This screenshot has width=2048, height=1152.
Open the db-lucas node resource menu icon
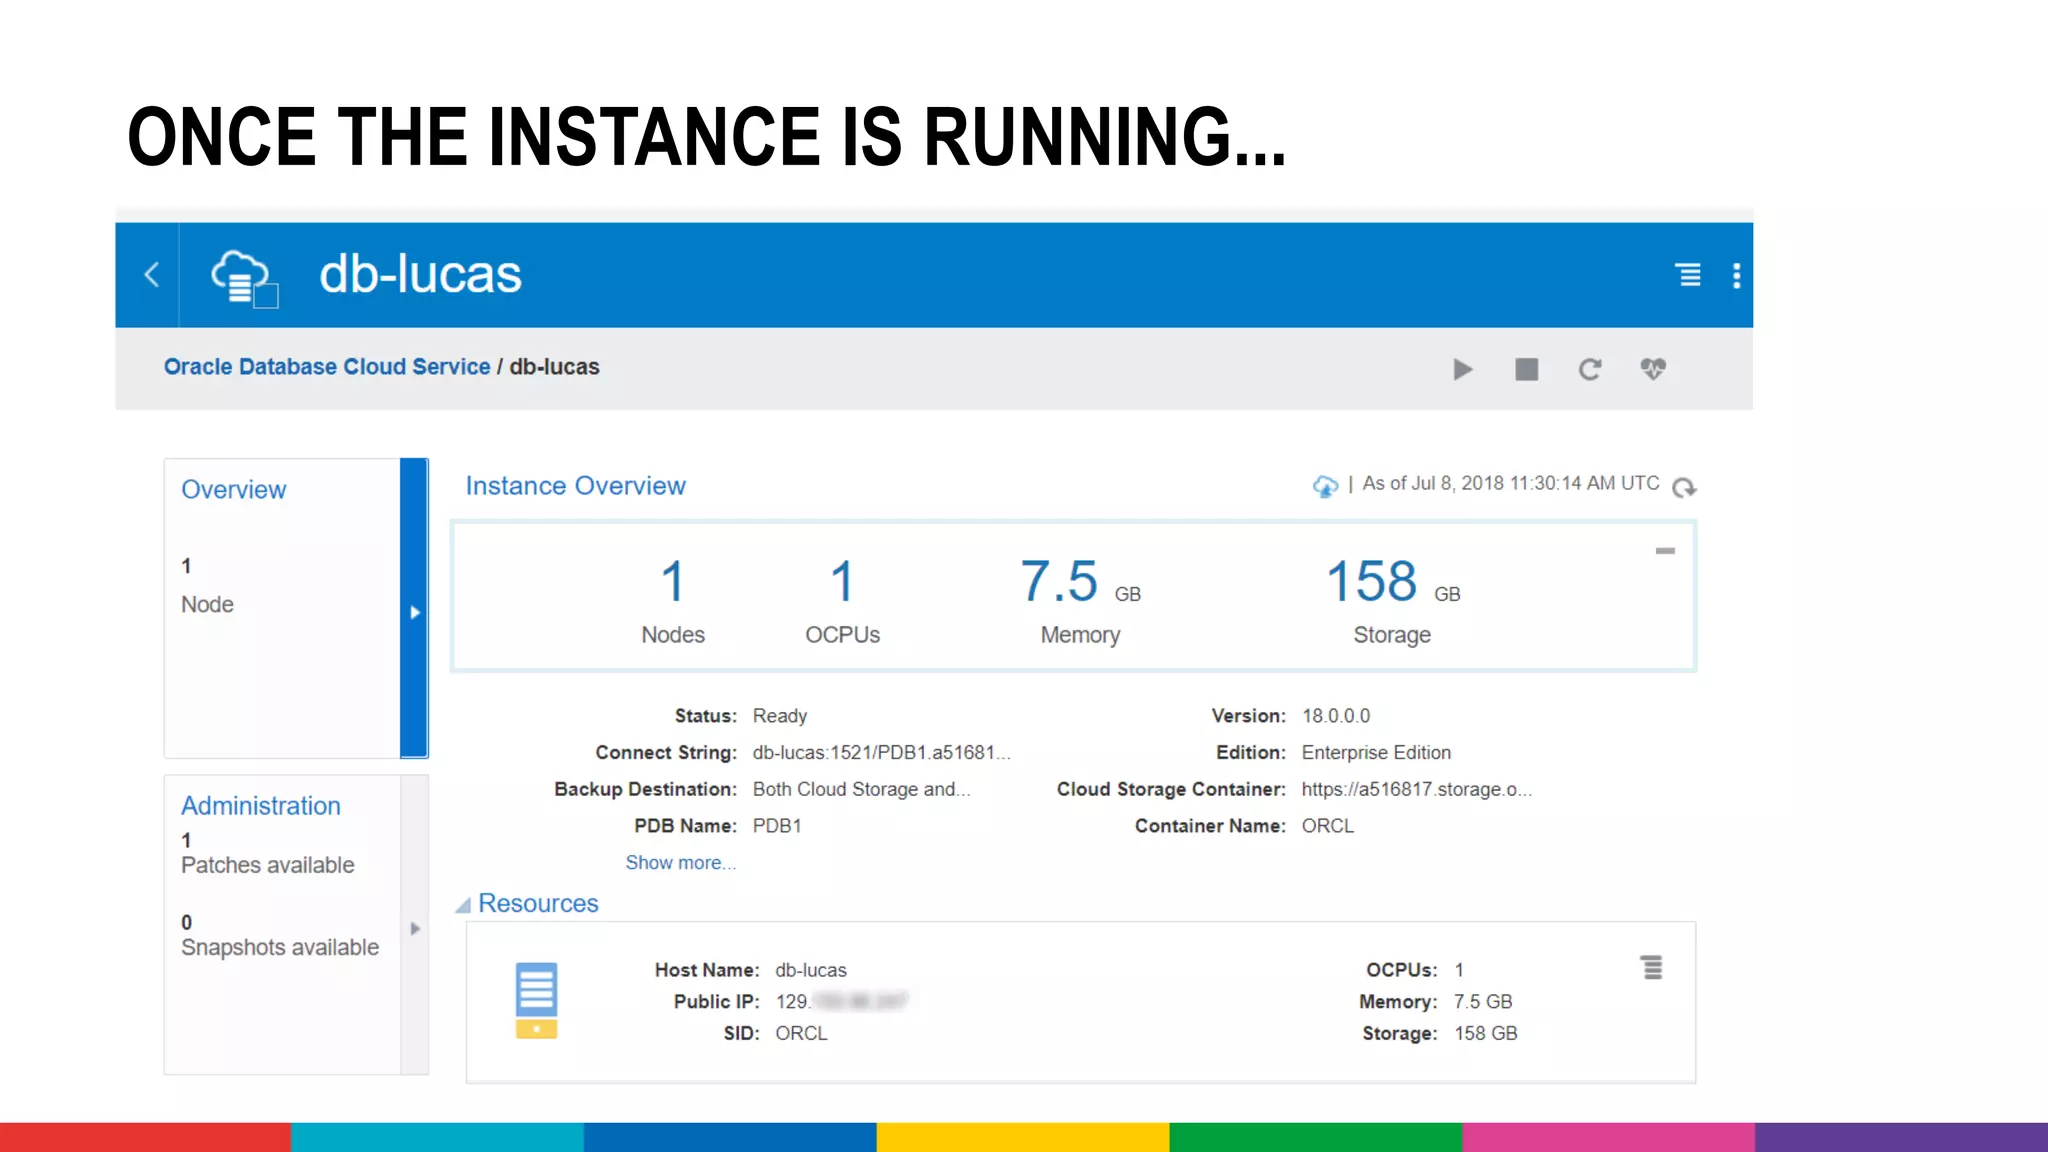1651,967
